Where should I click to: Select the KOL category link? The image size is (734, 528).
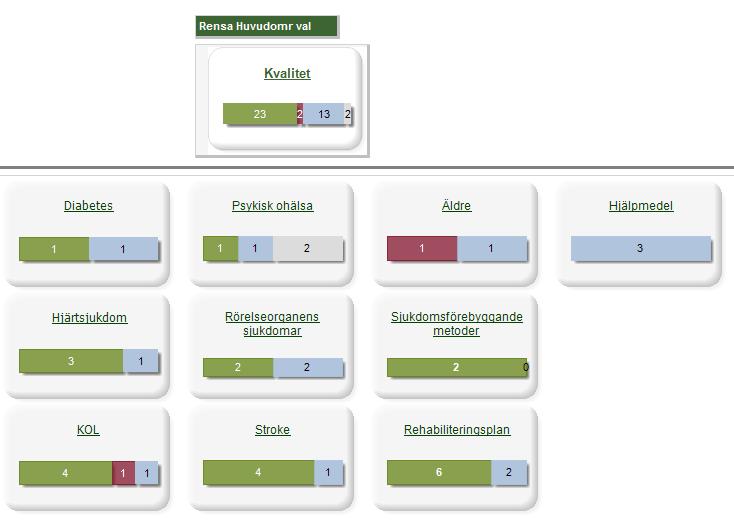tap(88, 430)
